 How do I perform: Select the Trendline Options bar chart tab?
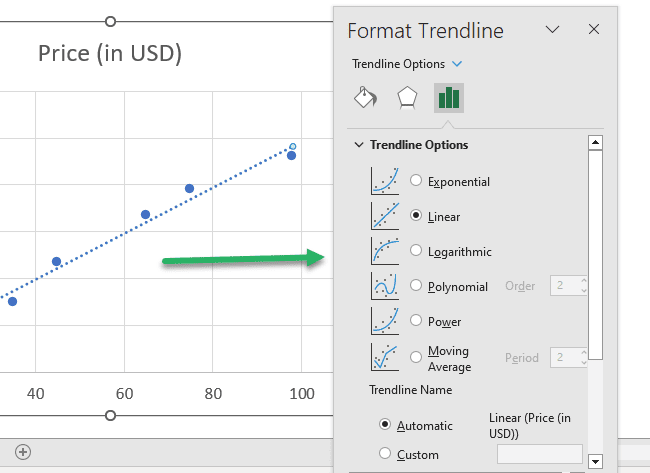pos(449,98)
